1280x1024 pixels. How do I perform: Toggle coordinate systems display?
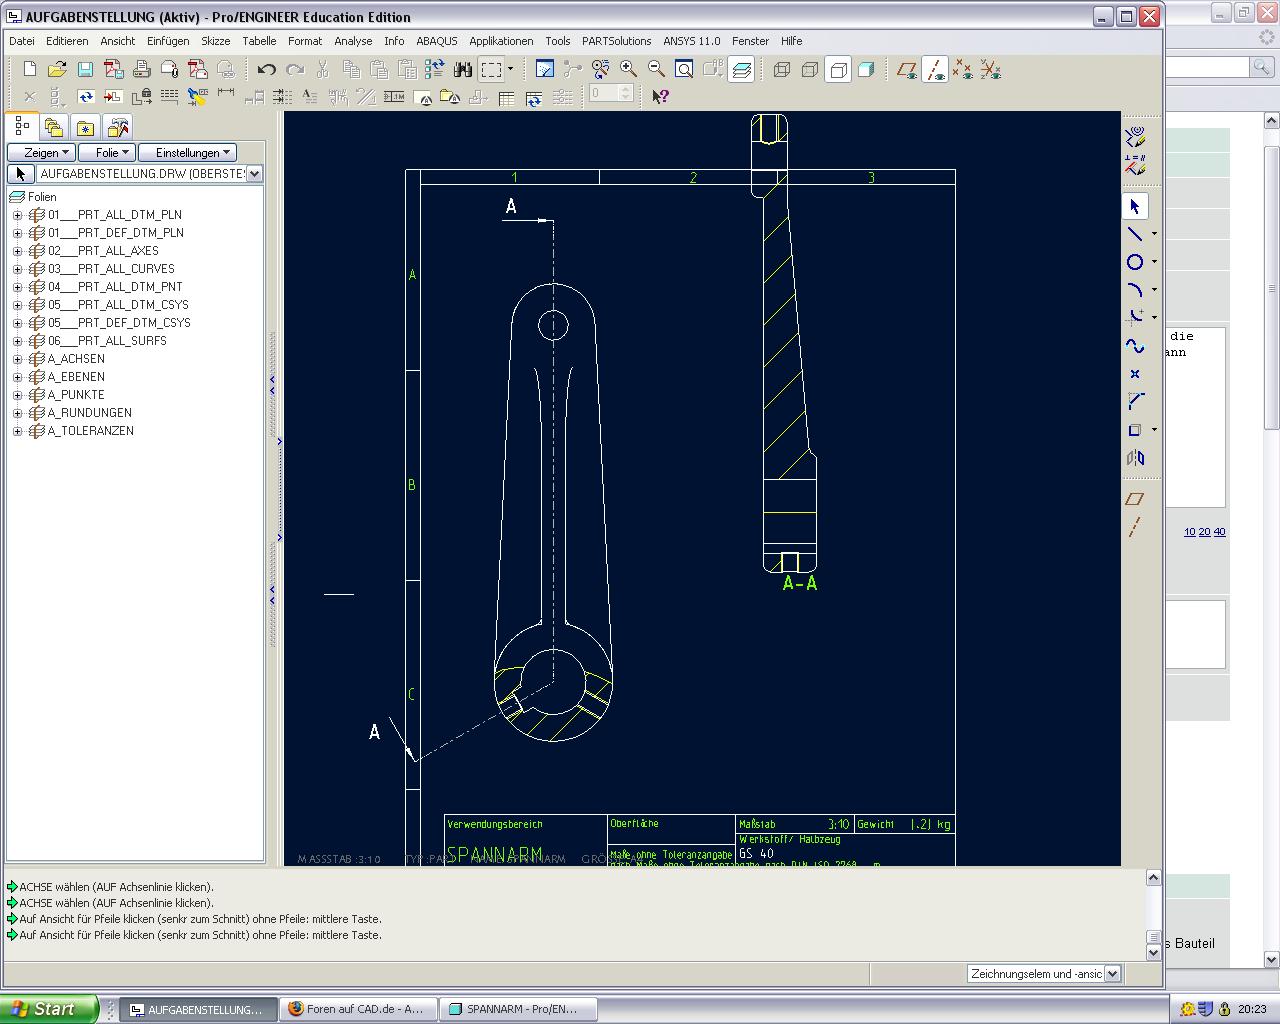990,69
